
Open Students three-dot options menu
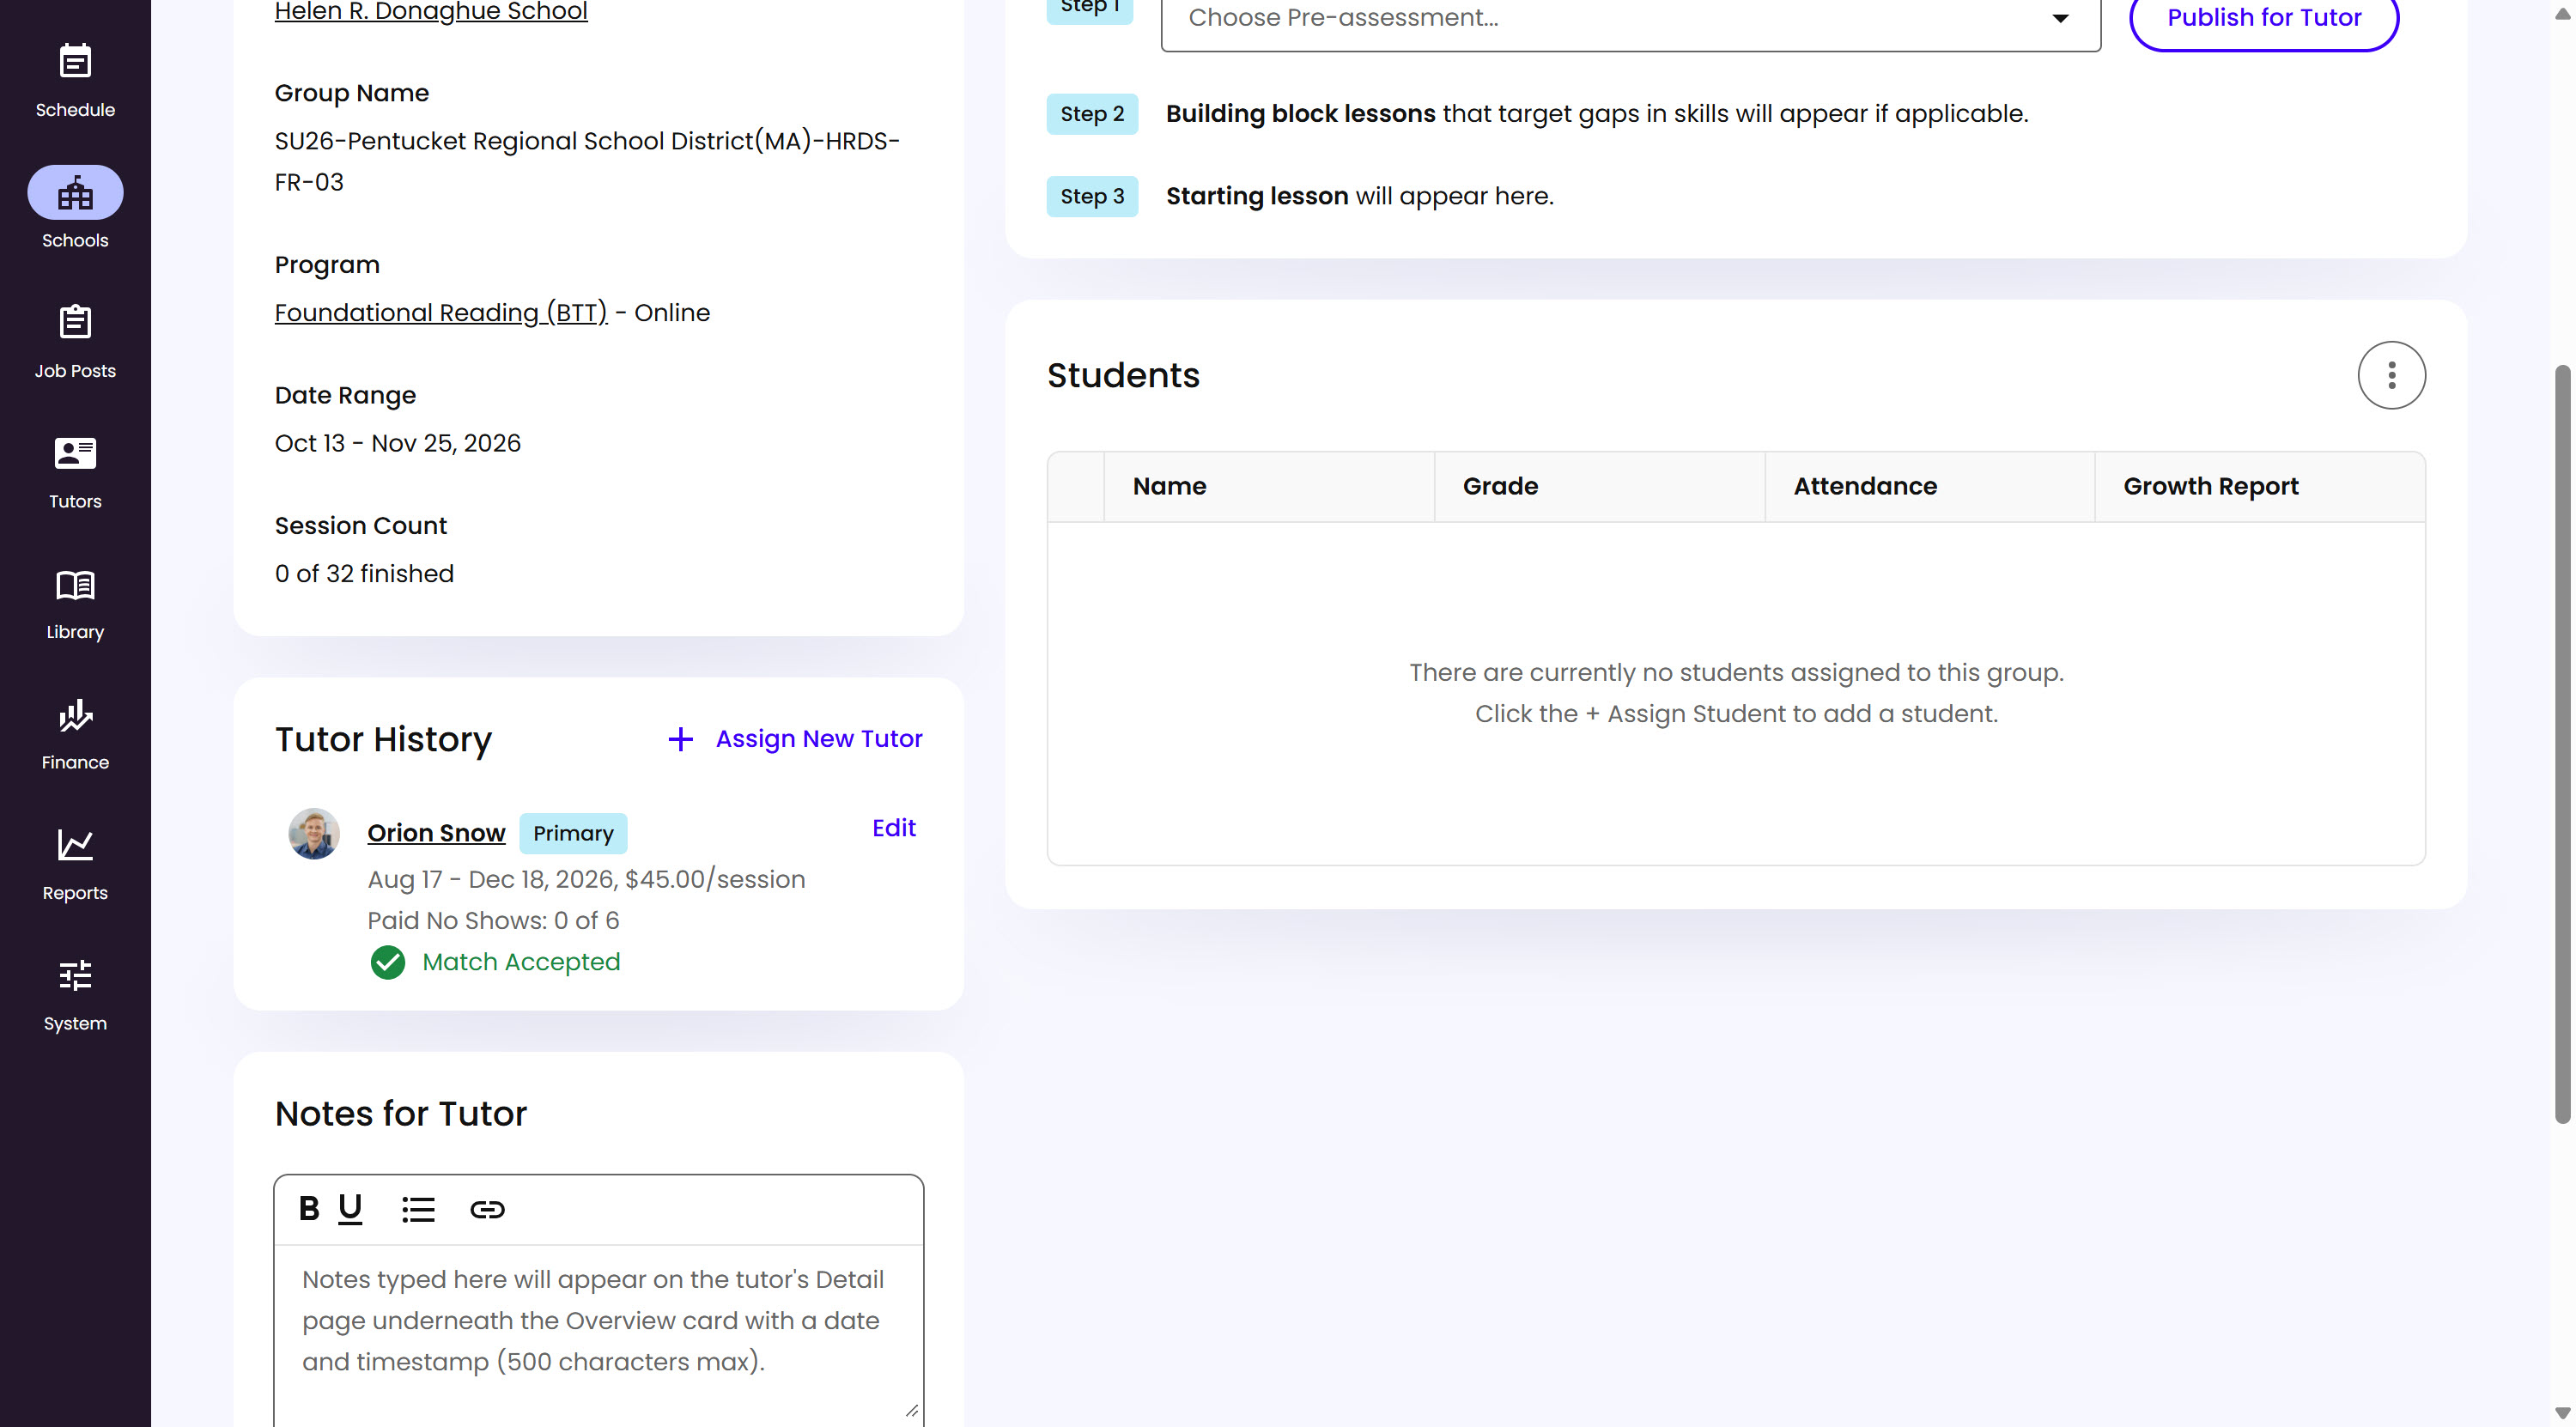[x=2391, y=375]
